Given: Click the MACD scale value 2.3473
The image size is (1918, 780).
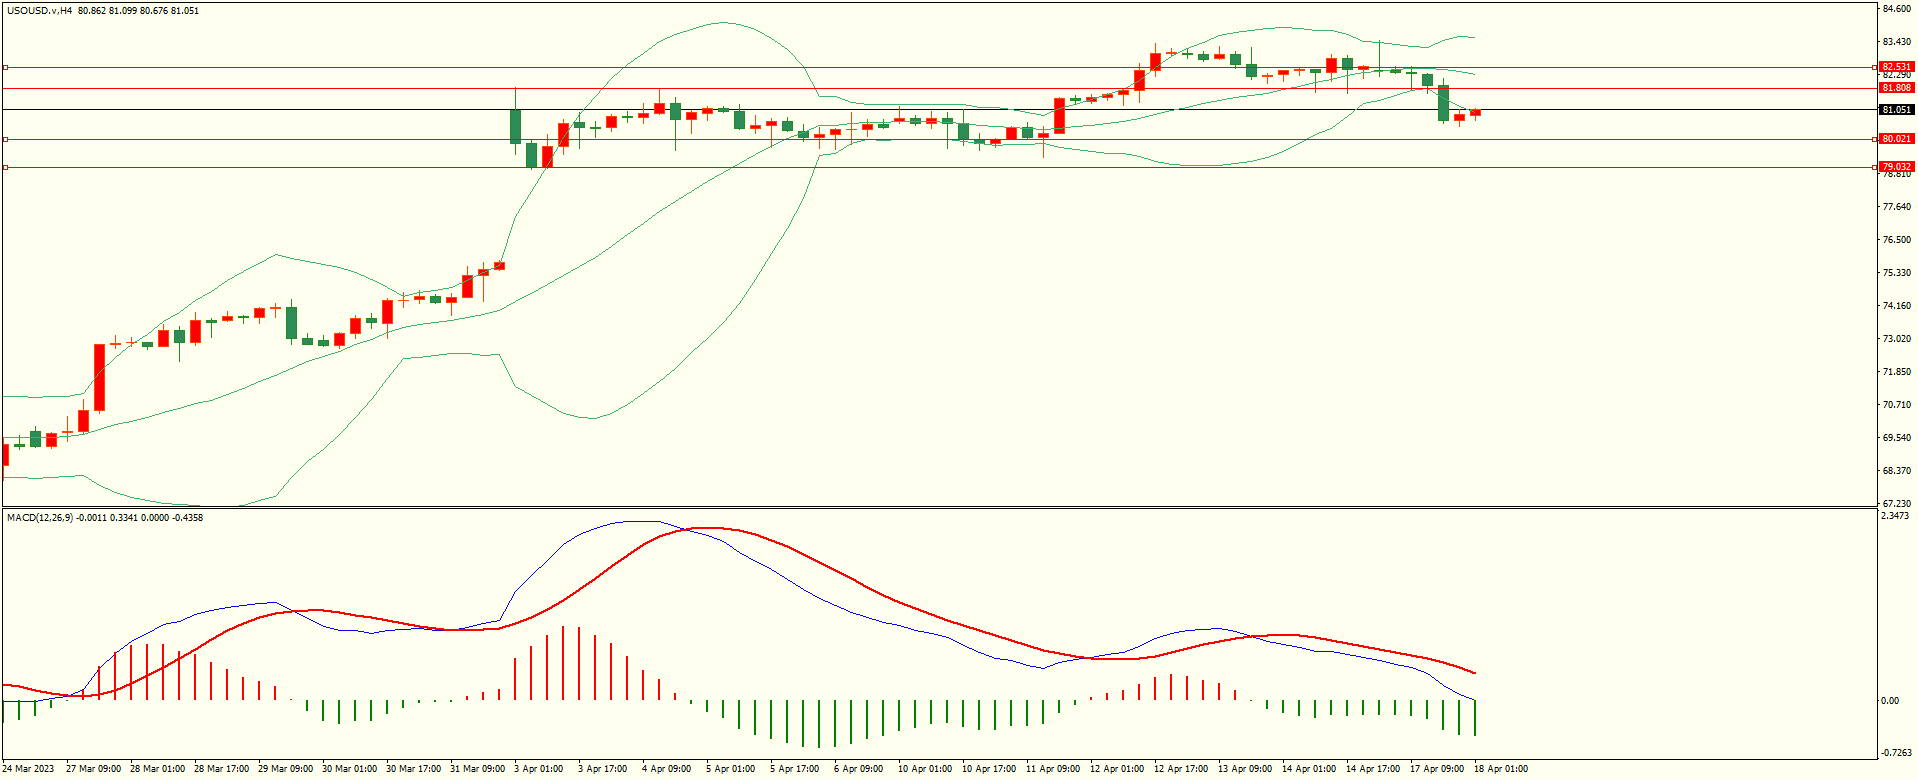Looking at the screenshot, I should [x=1895, y=516].
